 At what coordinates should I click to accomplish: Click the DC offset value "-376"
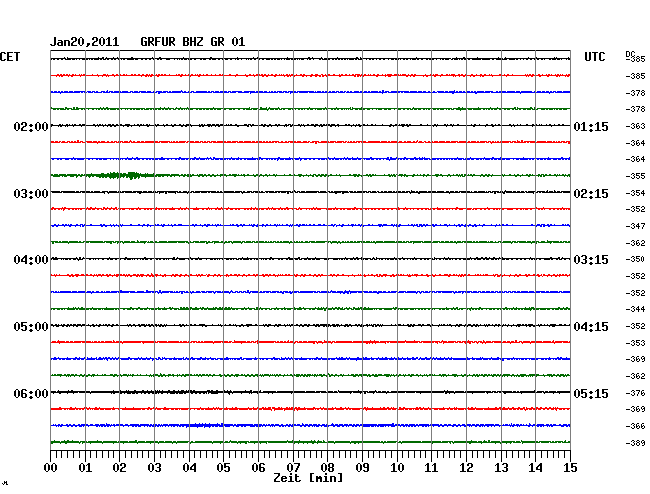click(x=635, y=393)
